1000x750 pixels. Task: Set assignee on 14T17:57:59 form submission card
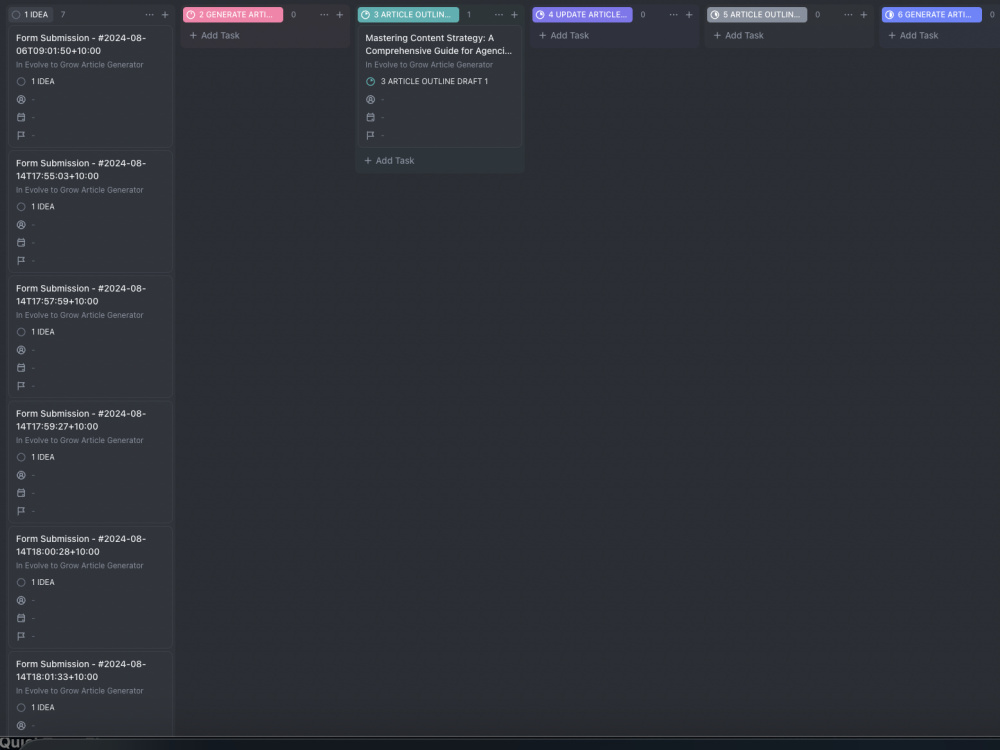tap(21, 350)
